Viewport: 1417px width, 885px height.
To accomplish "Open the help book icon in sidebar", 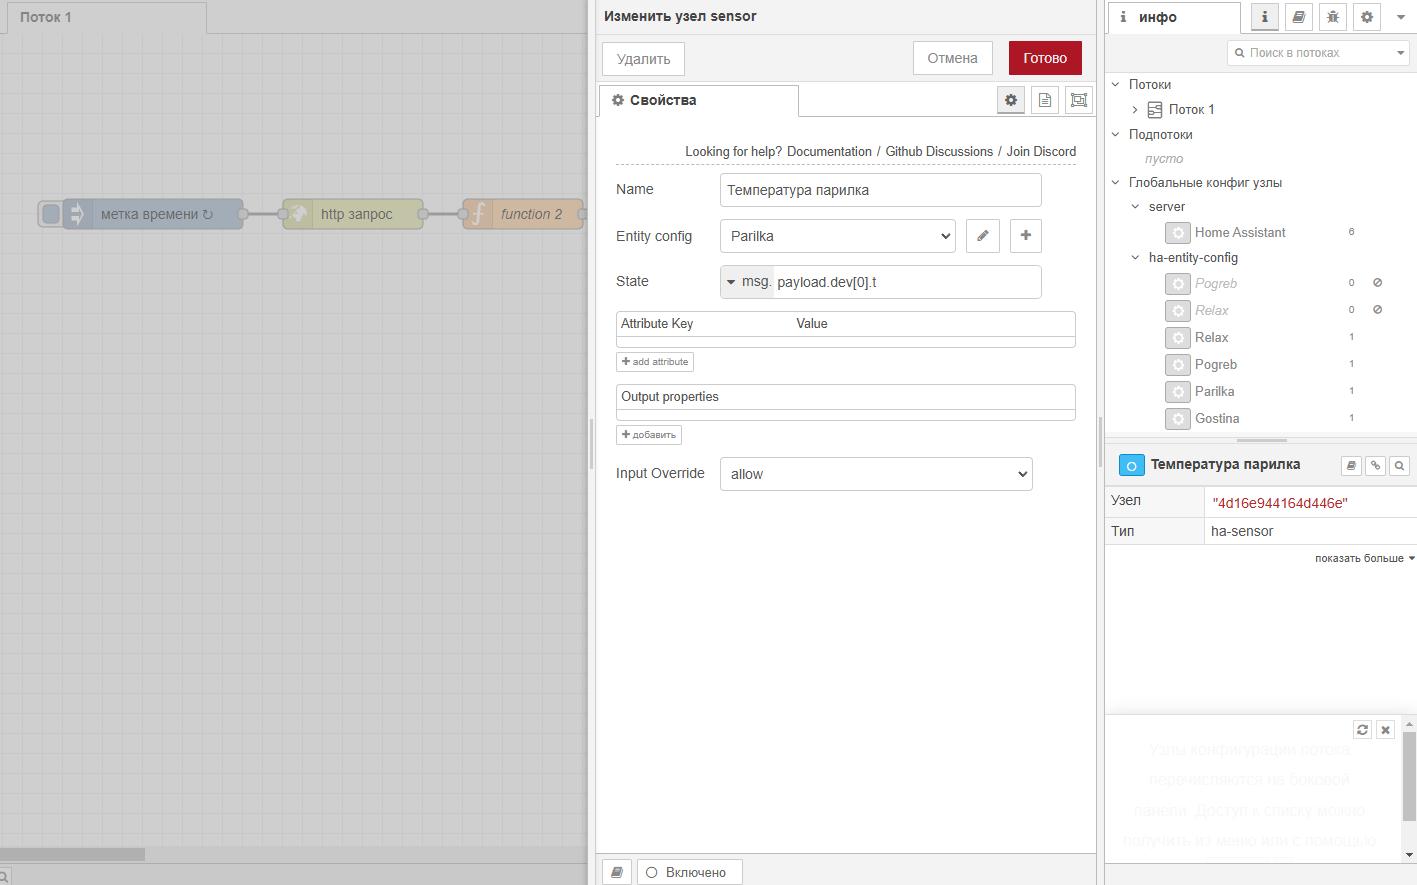I will click(1298, 17).
